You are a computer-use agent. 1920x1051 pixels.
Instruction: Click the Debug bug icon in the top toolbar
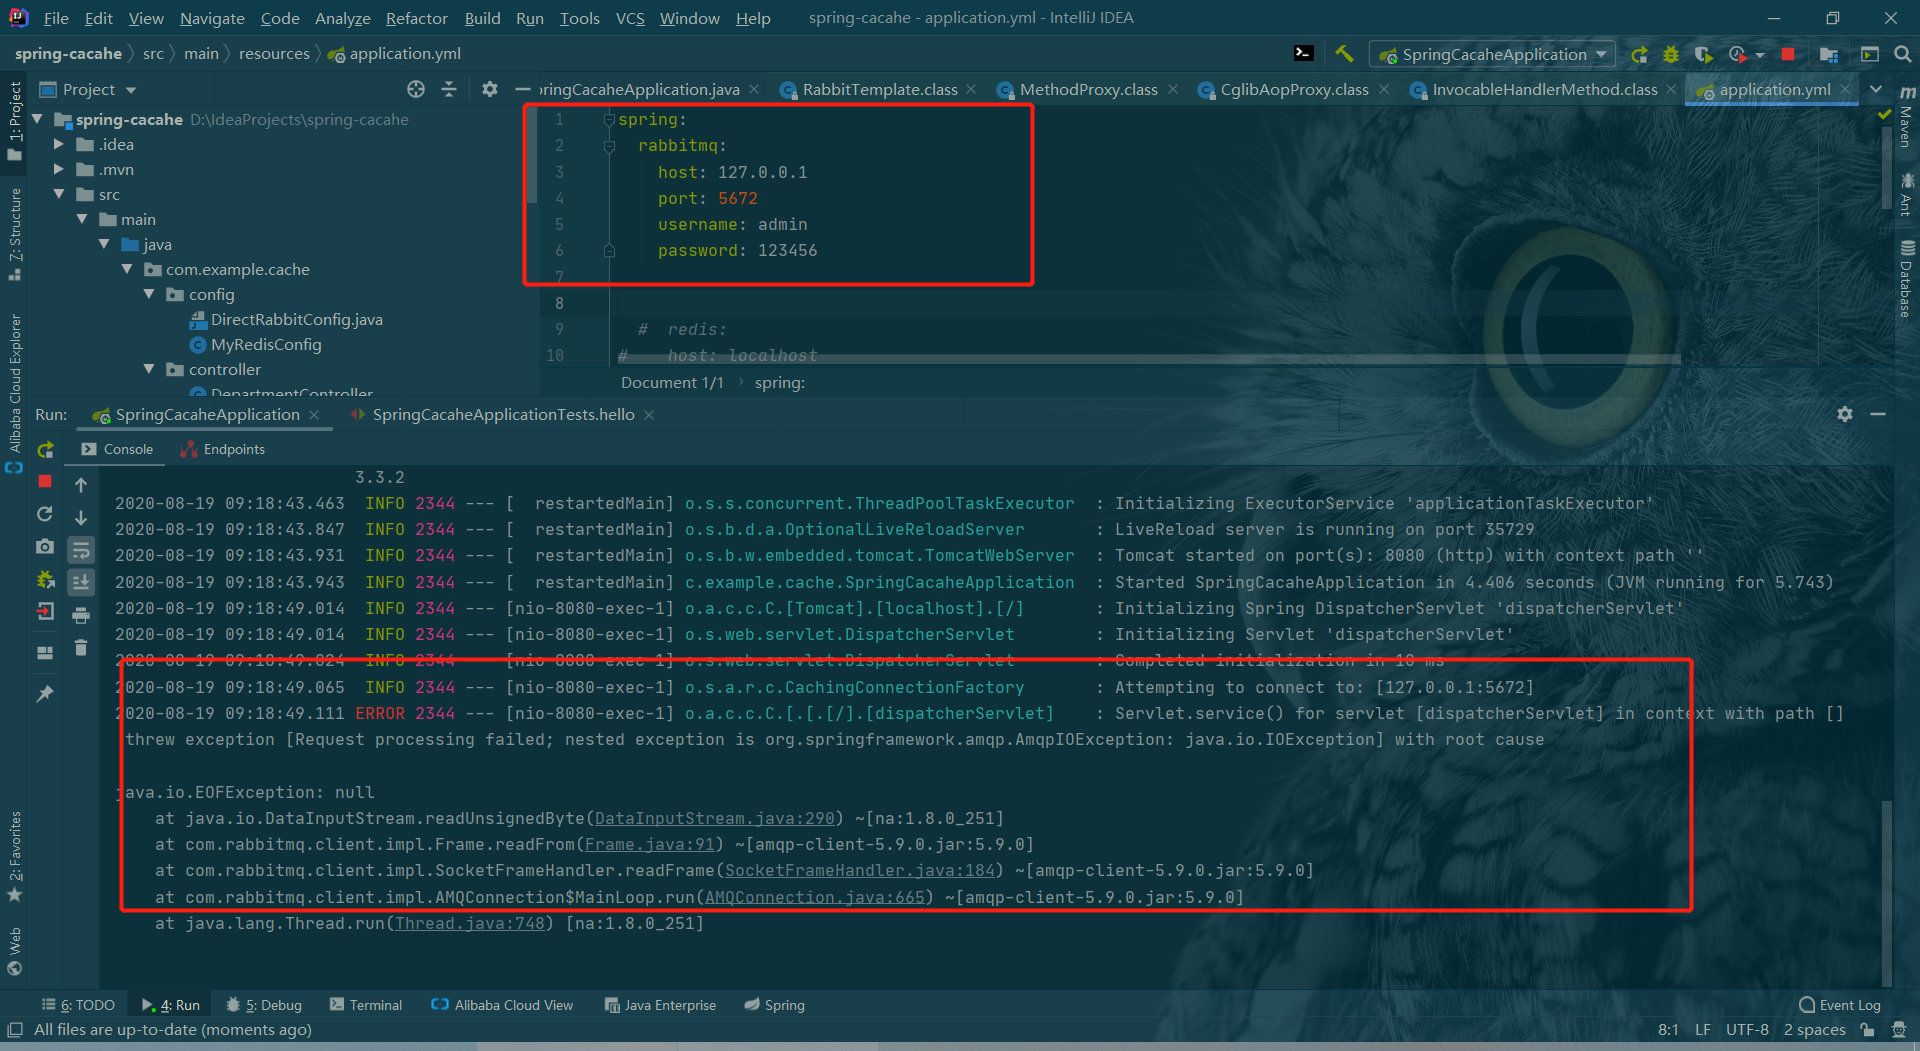click(x=1671, y=55)
